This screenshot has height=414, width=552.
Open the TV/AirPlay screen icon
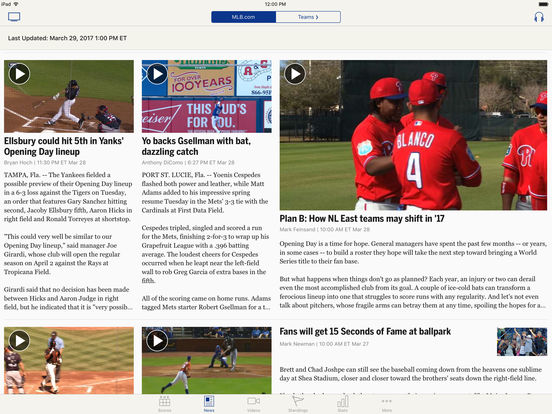coord(14,17)
